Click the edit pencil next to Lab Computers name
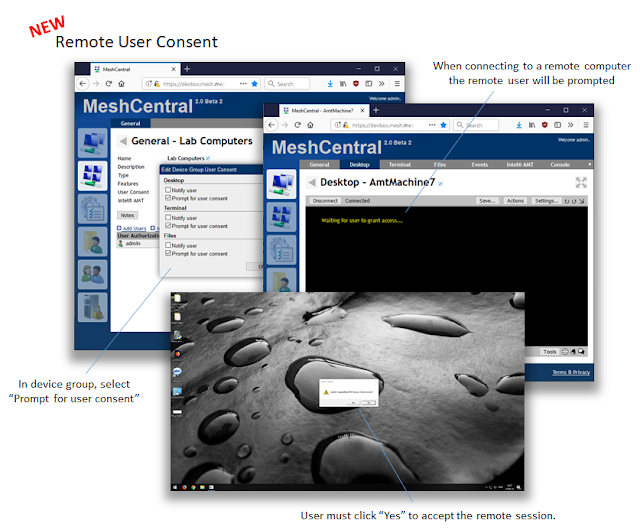Image resolution: width=640 pixels, height=530 pixels. (x=208, y=158)
